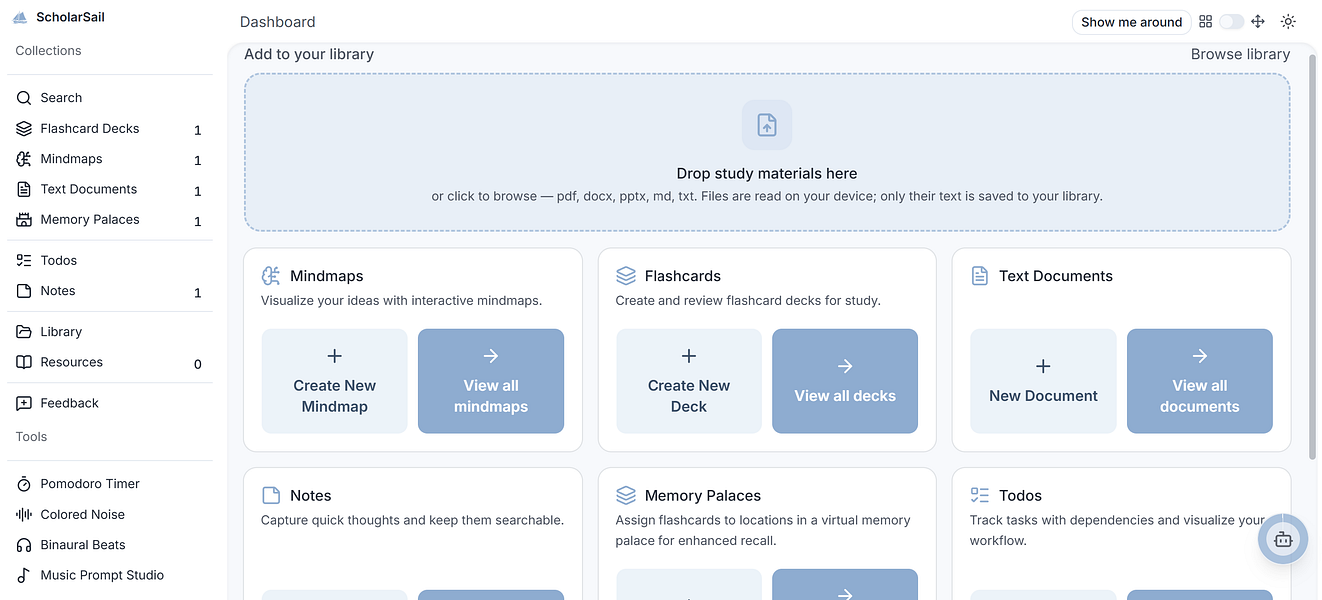Click the Todos card title
Viewport: 1322px width, 600px height.
pyautogui.click(x=1020, y=496)
